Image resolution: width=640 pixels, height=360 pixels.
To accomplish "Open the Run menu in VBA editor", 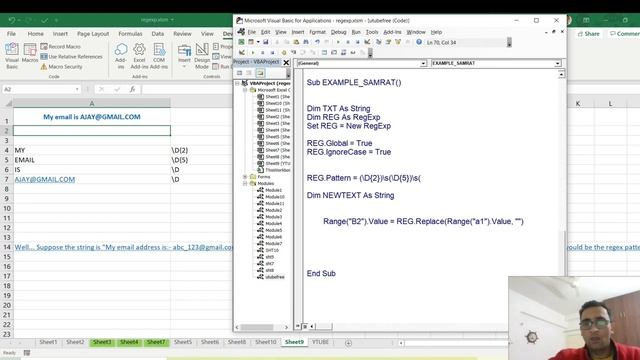I will [x=356, y=32].
